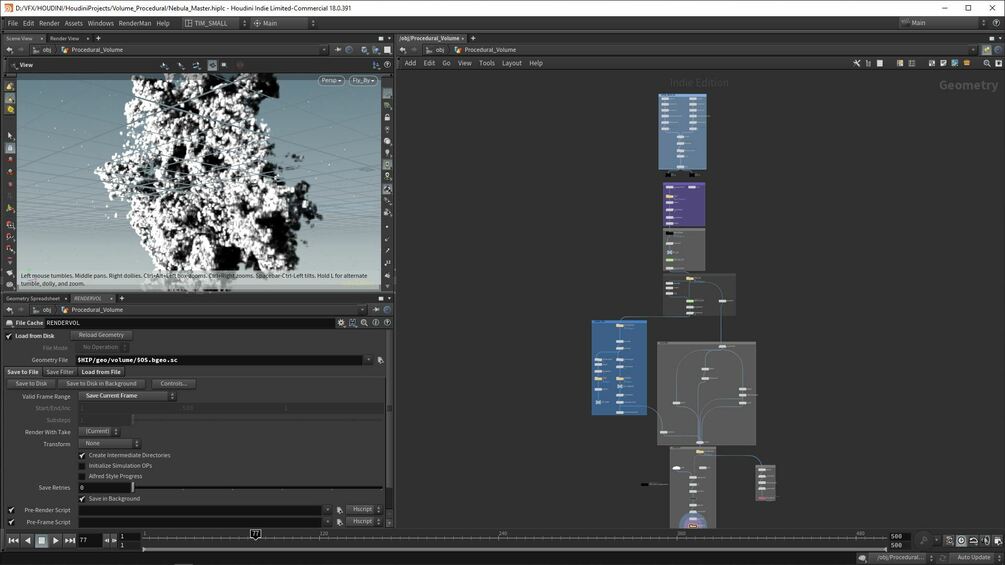The height and width of the screenshot is (565, 1005).
Task: Open file chooser for Pre-Frame Script
Action: (340, 522)
